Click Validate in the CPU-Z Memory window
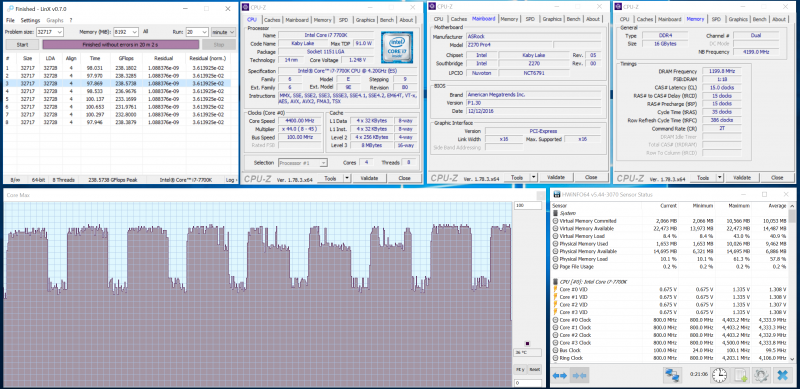This screenshot has height=389, width=800. pos(741,178)
